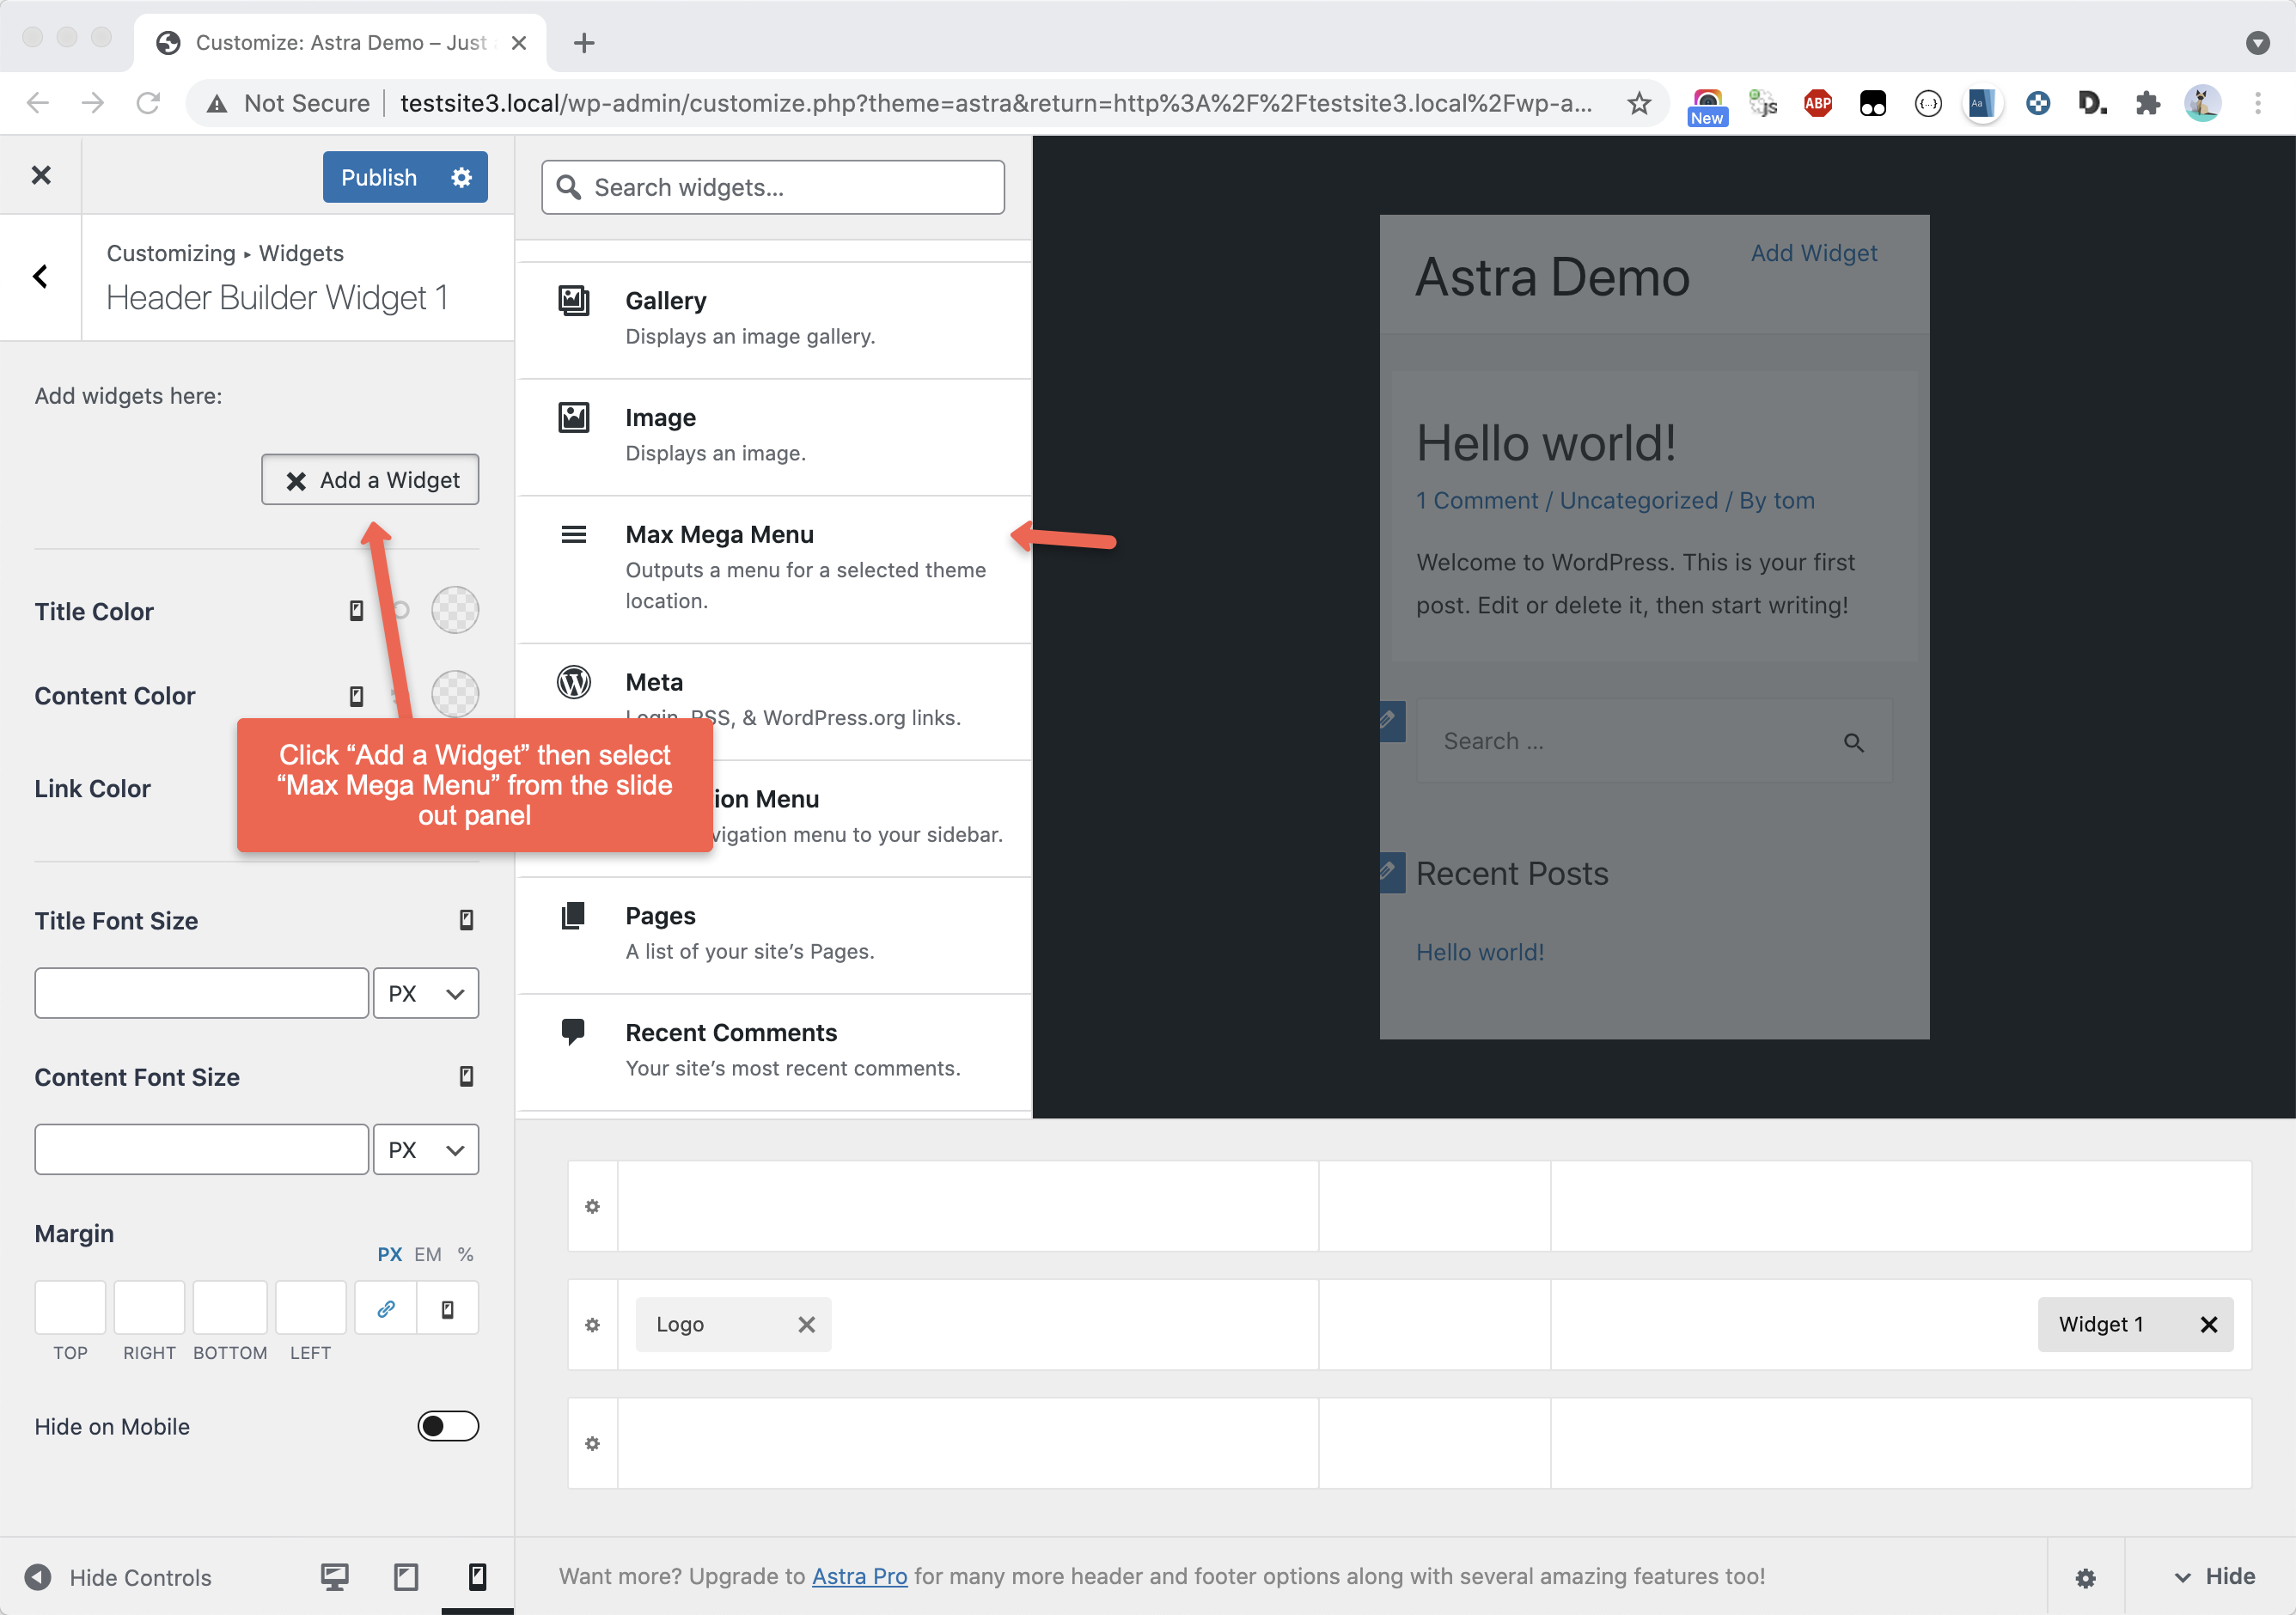
Task: Open the Title Color swatch picker
Action: point(455,610)
